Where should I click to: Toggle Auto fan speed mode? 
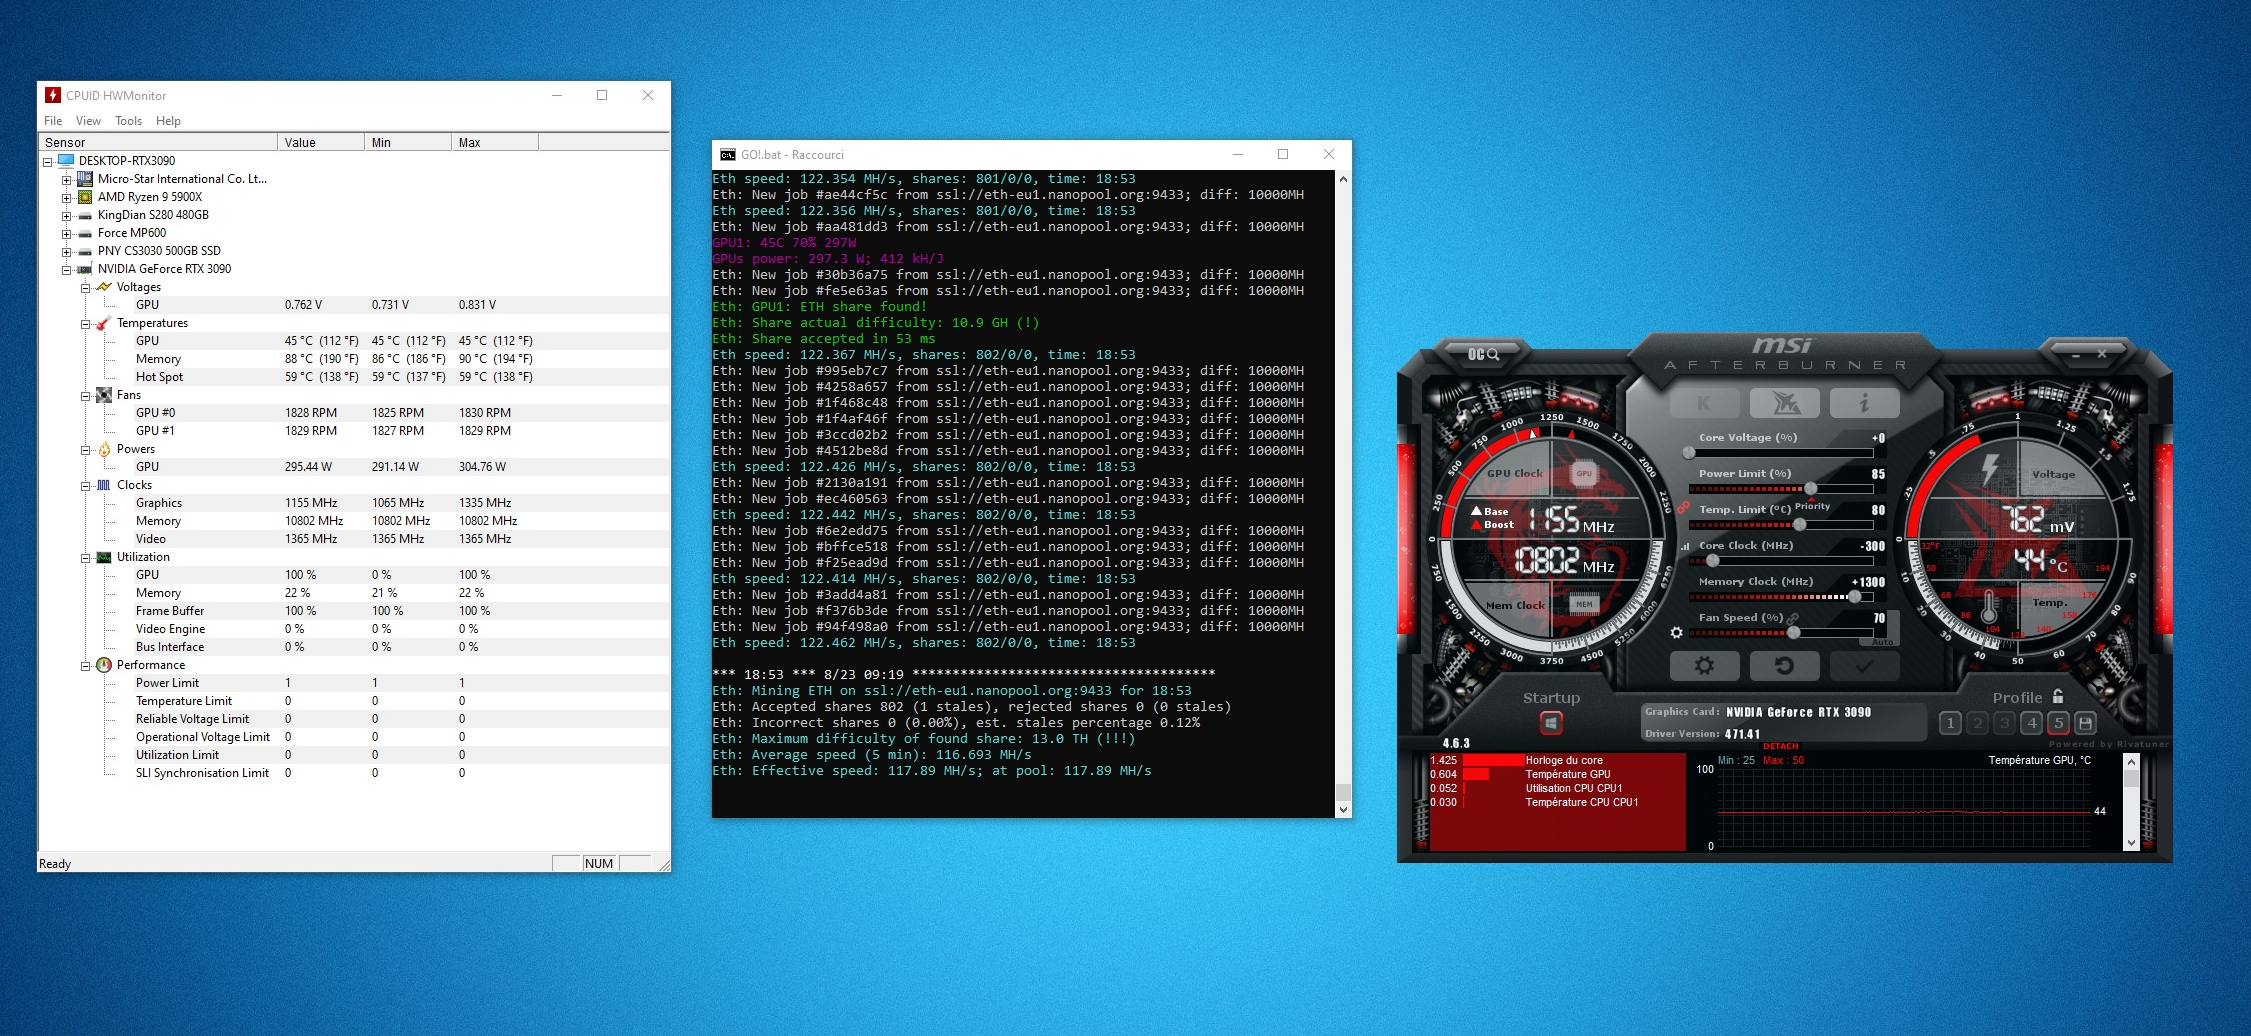pos(1883,642)
